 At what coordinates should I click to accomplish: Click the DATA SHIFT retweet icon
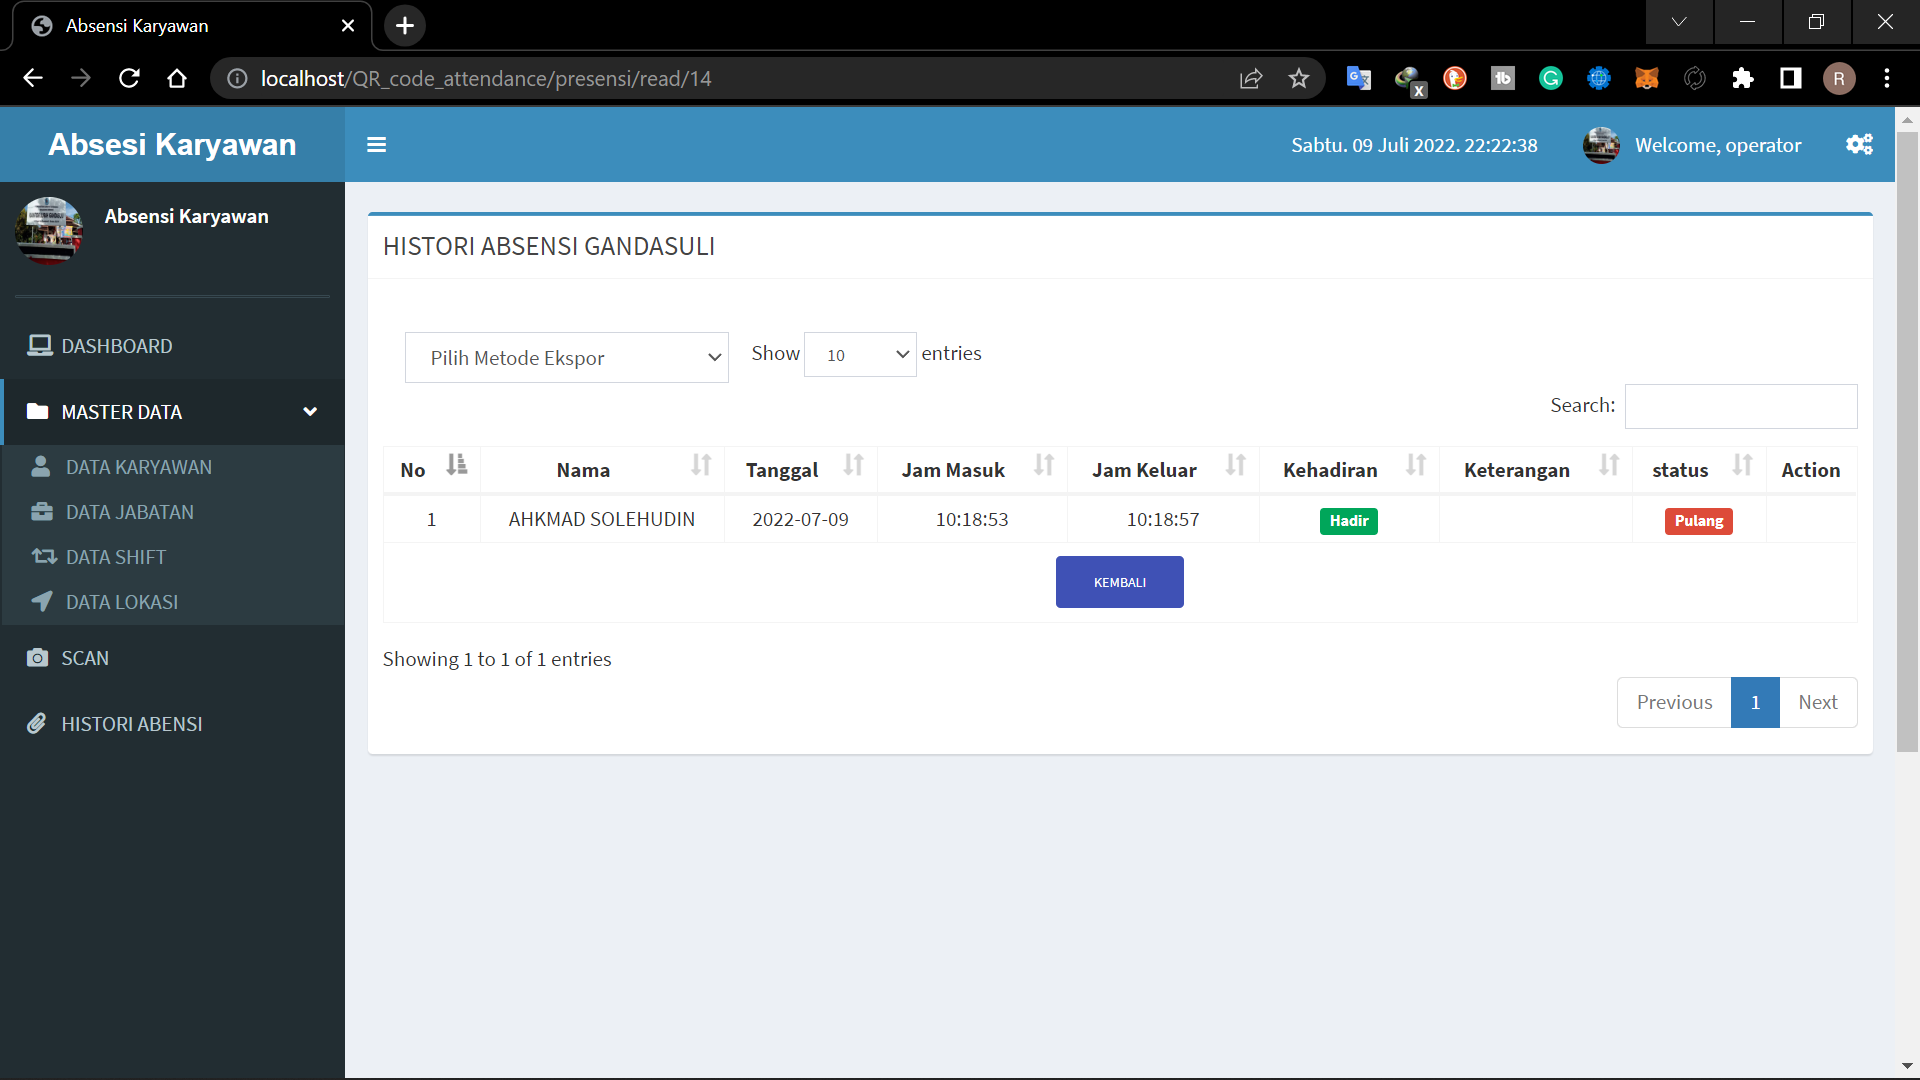click(x=44, y=556)
